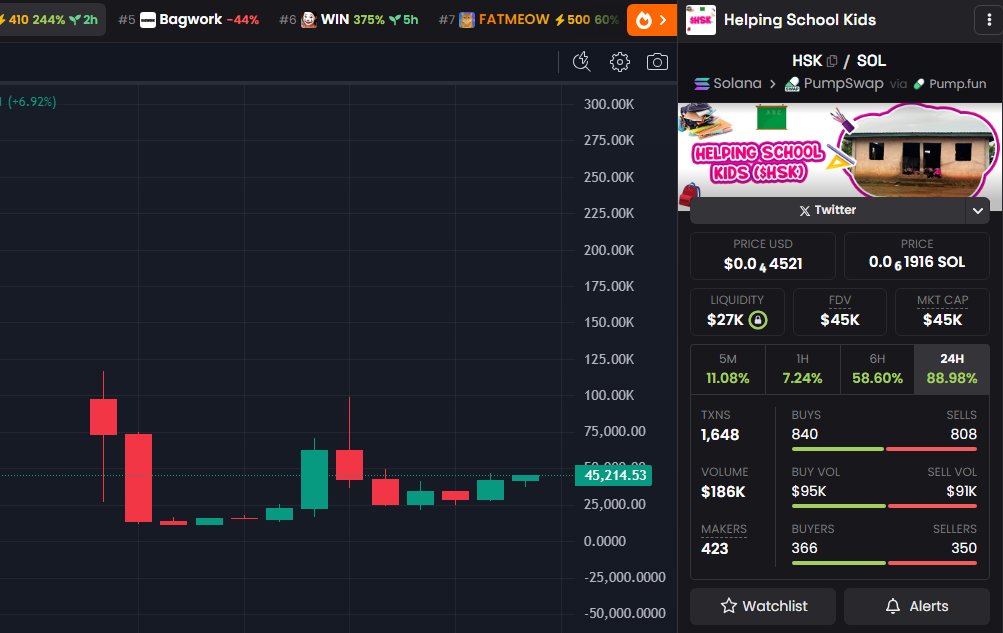The height and width of the screenshot is (633, 1003).
Task: Click the orange trending flame button
Action: [651, 20]
